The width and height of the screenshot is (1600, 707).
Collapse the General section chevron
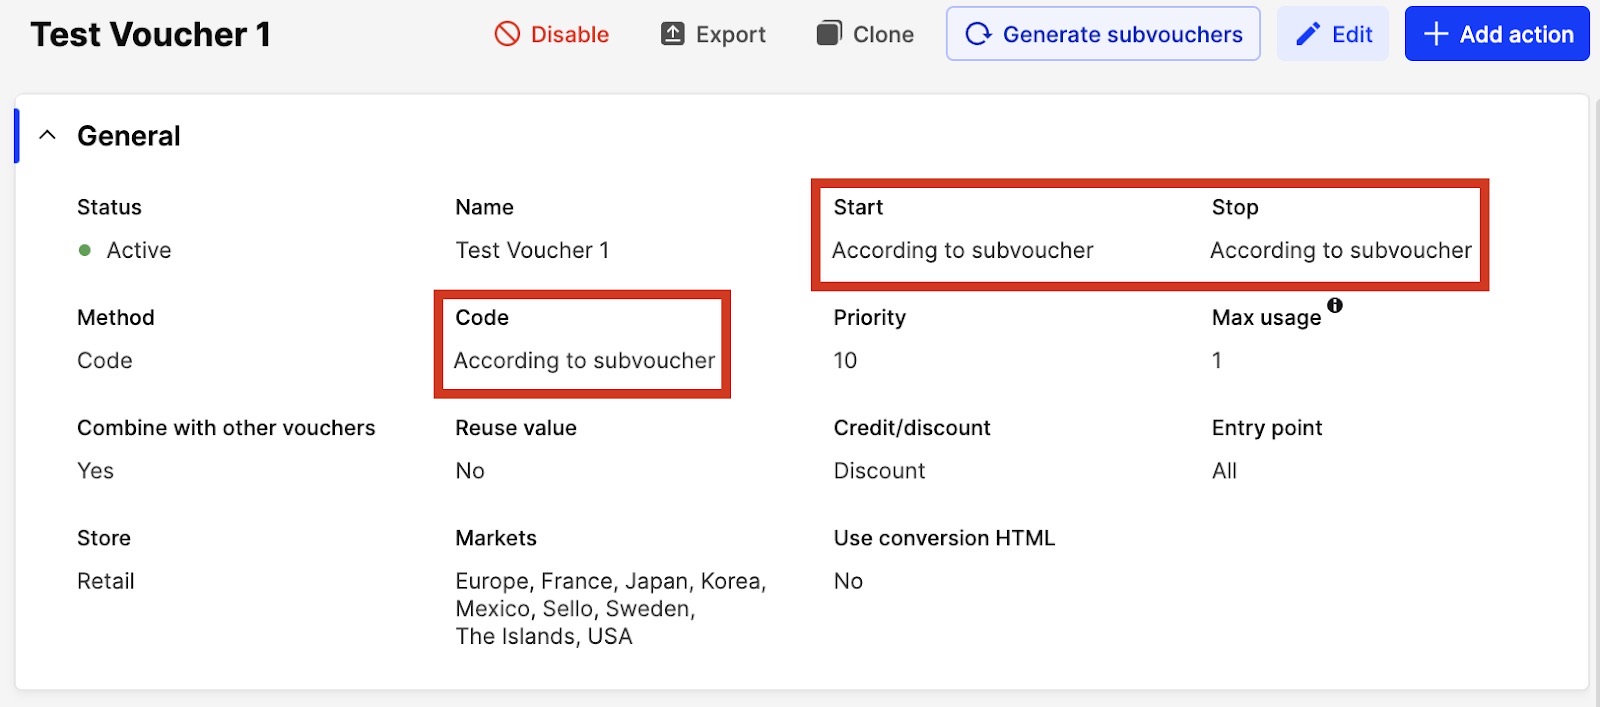point(47,135)
